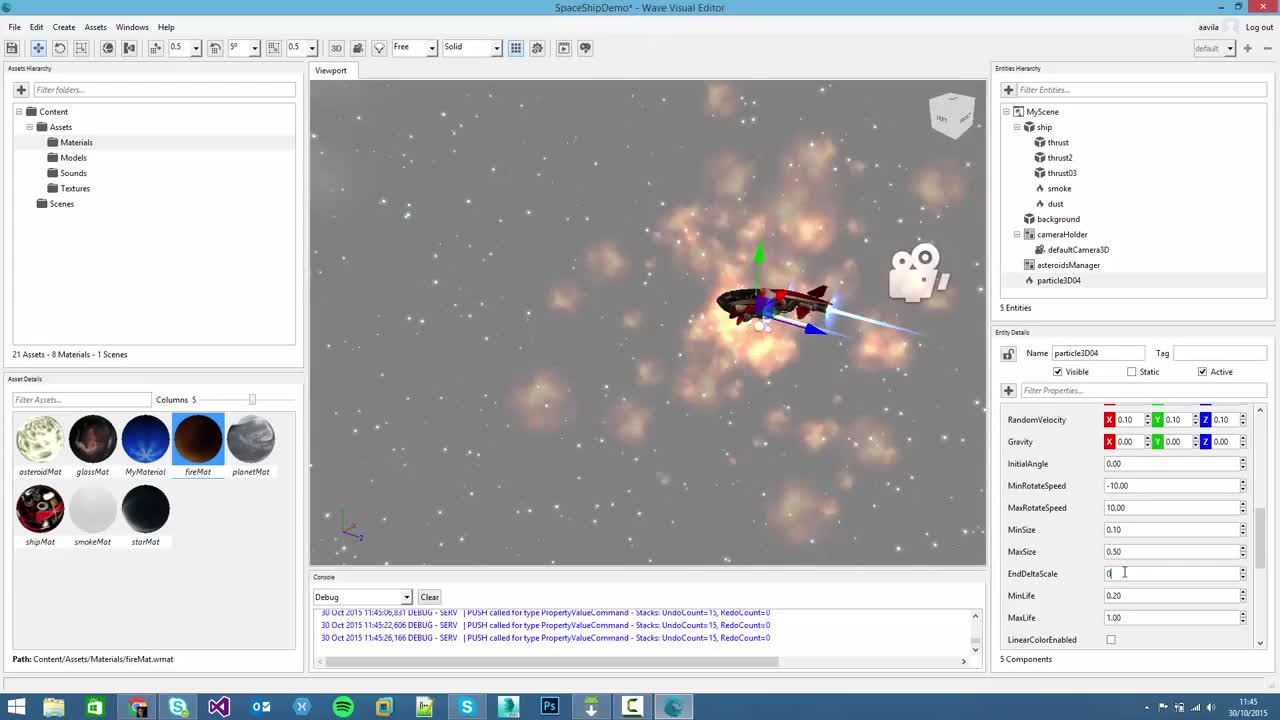The height and width of the screenshot is (720, 1280).
Task: Switch to the Viewport tab
Action: (331, 70)
